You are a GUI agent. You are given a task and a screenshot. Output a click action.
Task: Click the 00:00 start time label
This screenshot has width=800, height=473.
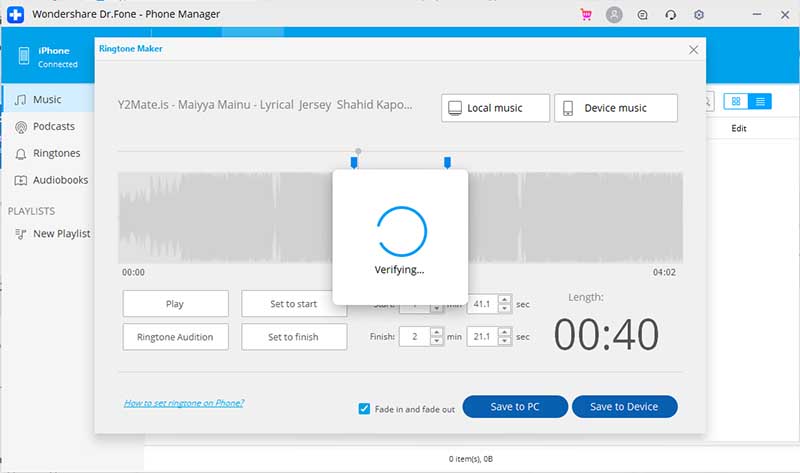click(133, 272)
